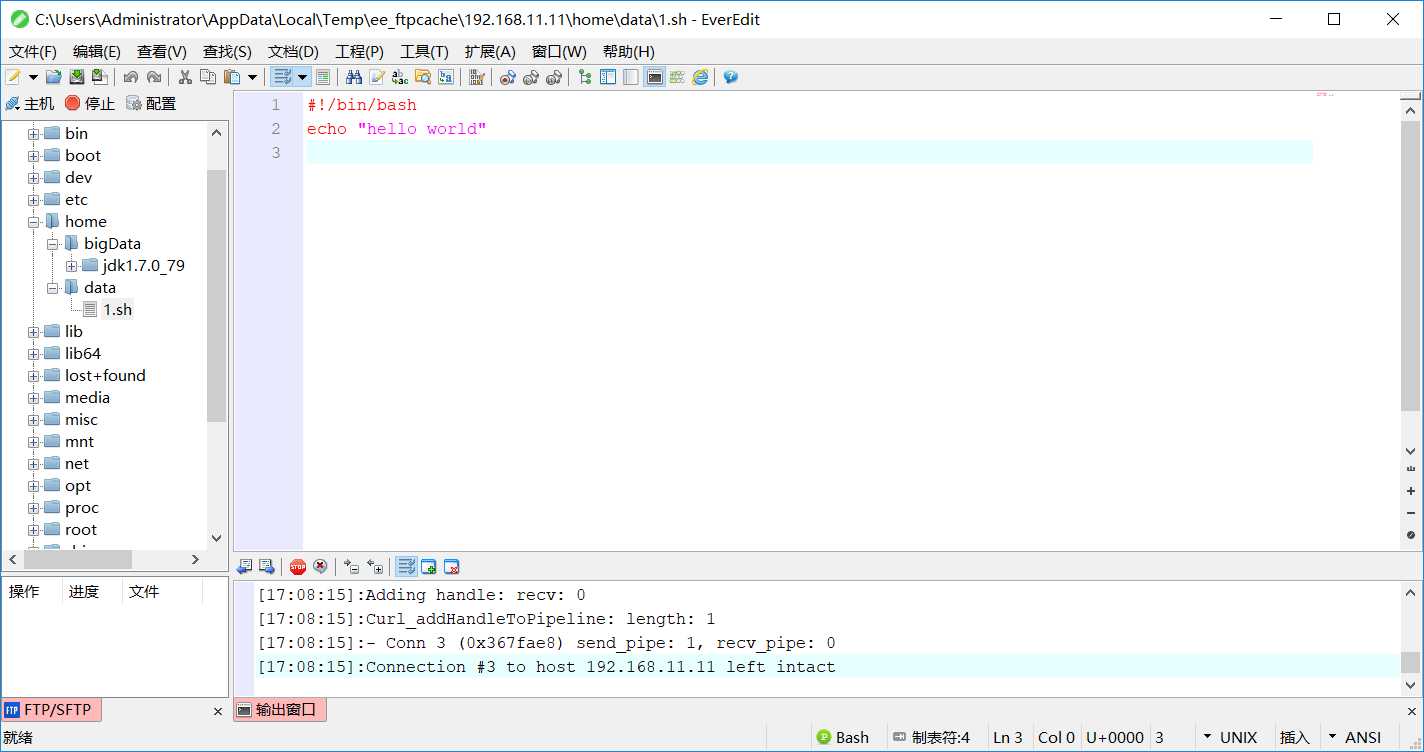The height and width of the screenshot is (752, 1424).
Task: Open the 查看(V) menu
Action: pos(162,51)
